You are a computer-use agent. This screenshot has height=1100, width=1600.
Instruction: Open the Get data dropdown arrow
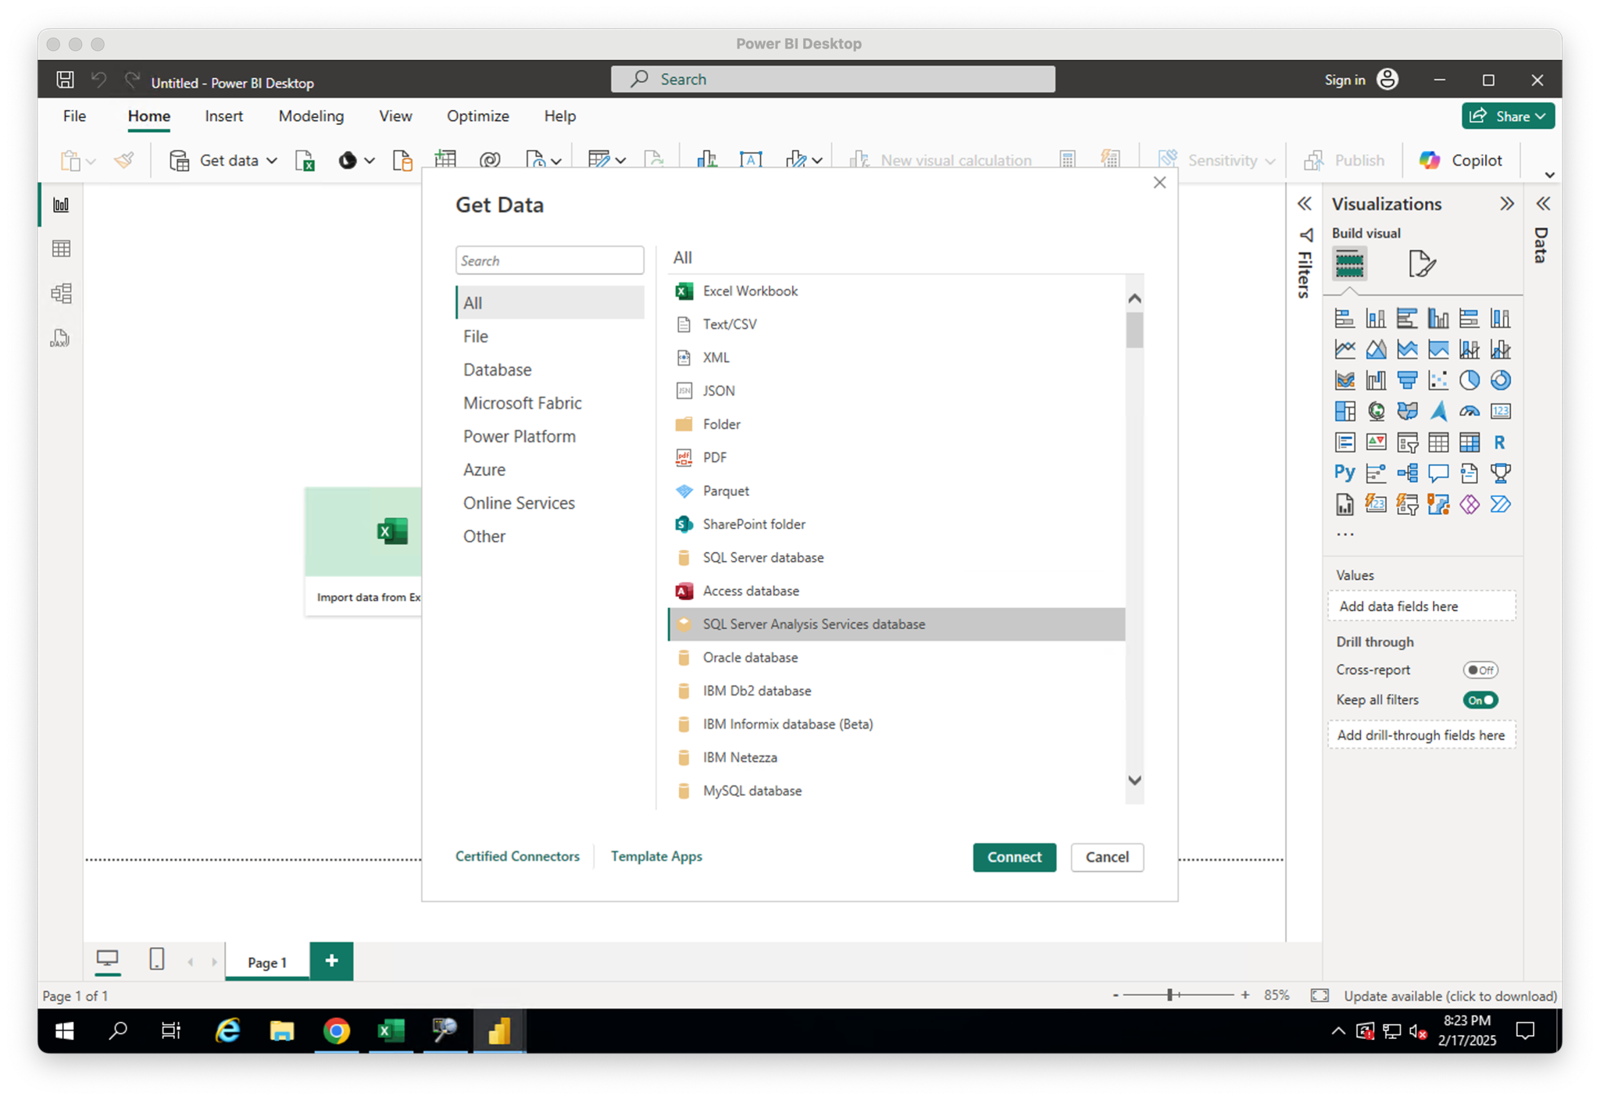pyautogui.click(x=271, y=161)
